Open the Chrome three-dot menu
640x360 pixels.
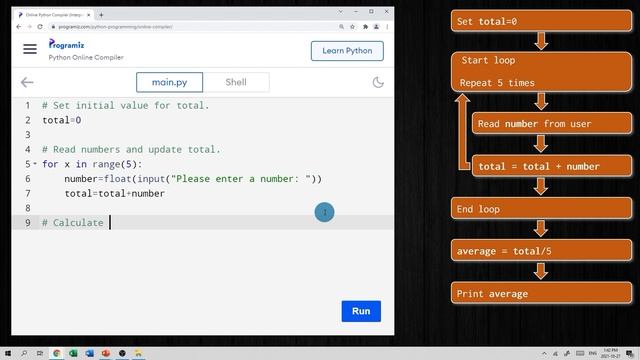[387, 27]
